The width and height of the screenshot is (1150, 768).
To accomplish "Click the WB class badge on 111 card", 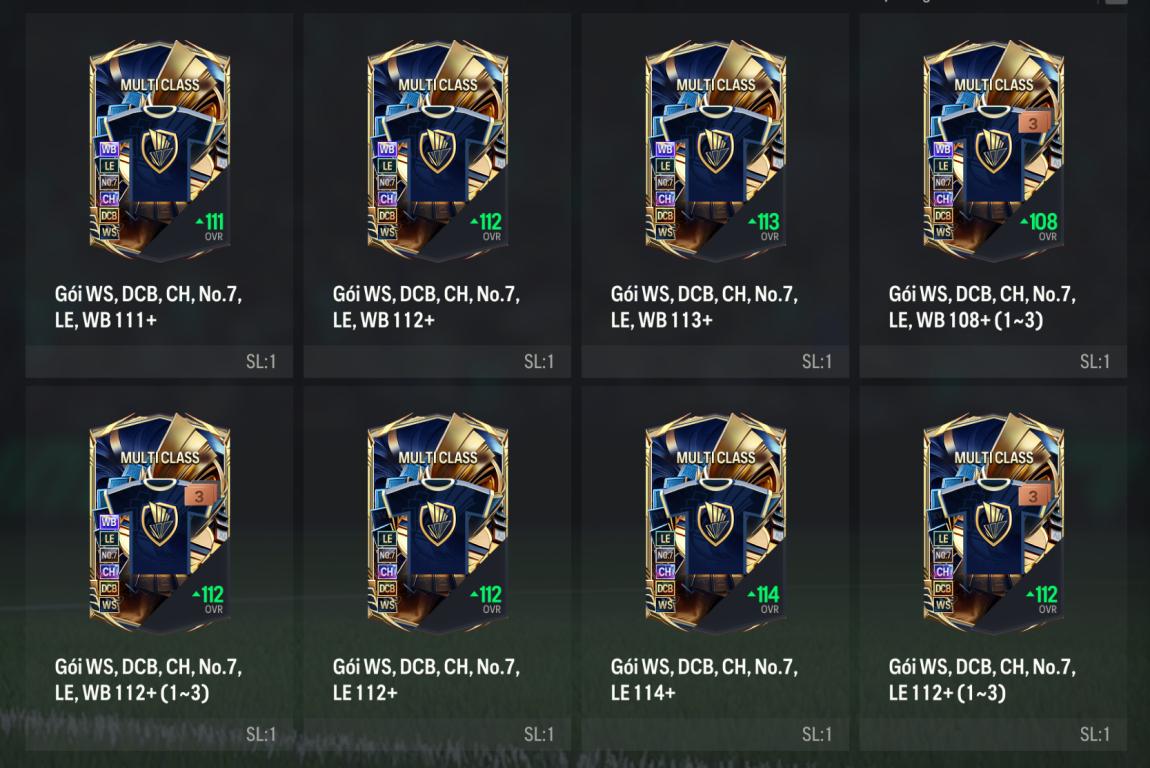I will [x=109, y=149].
